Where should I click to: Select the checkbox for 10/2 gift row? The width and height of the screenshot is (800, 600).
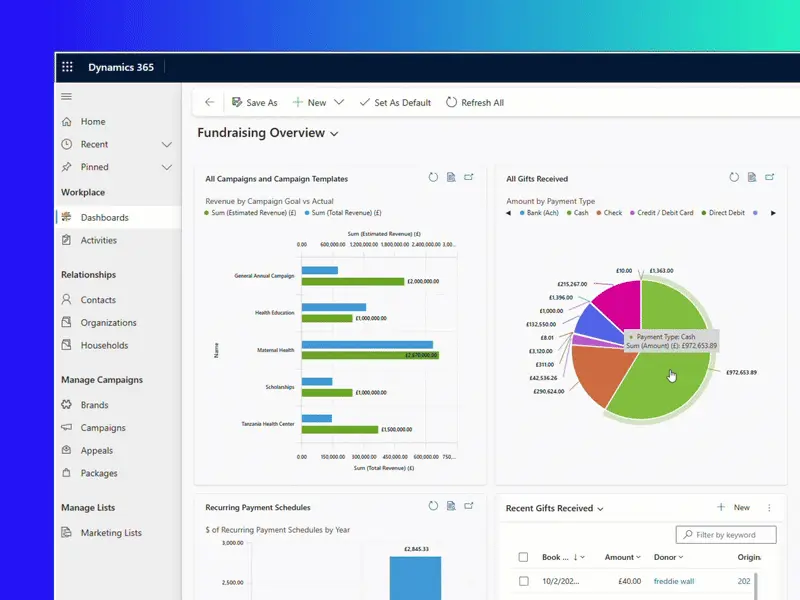pos(523,581)
